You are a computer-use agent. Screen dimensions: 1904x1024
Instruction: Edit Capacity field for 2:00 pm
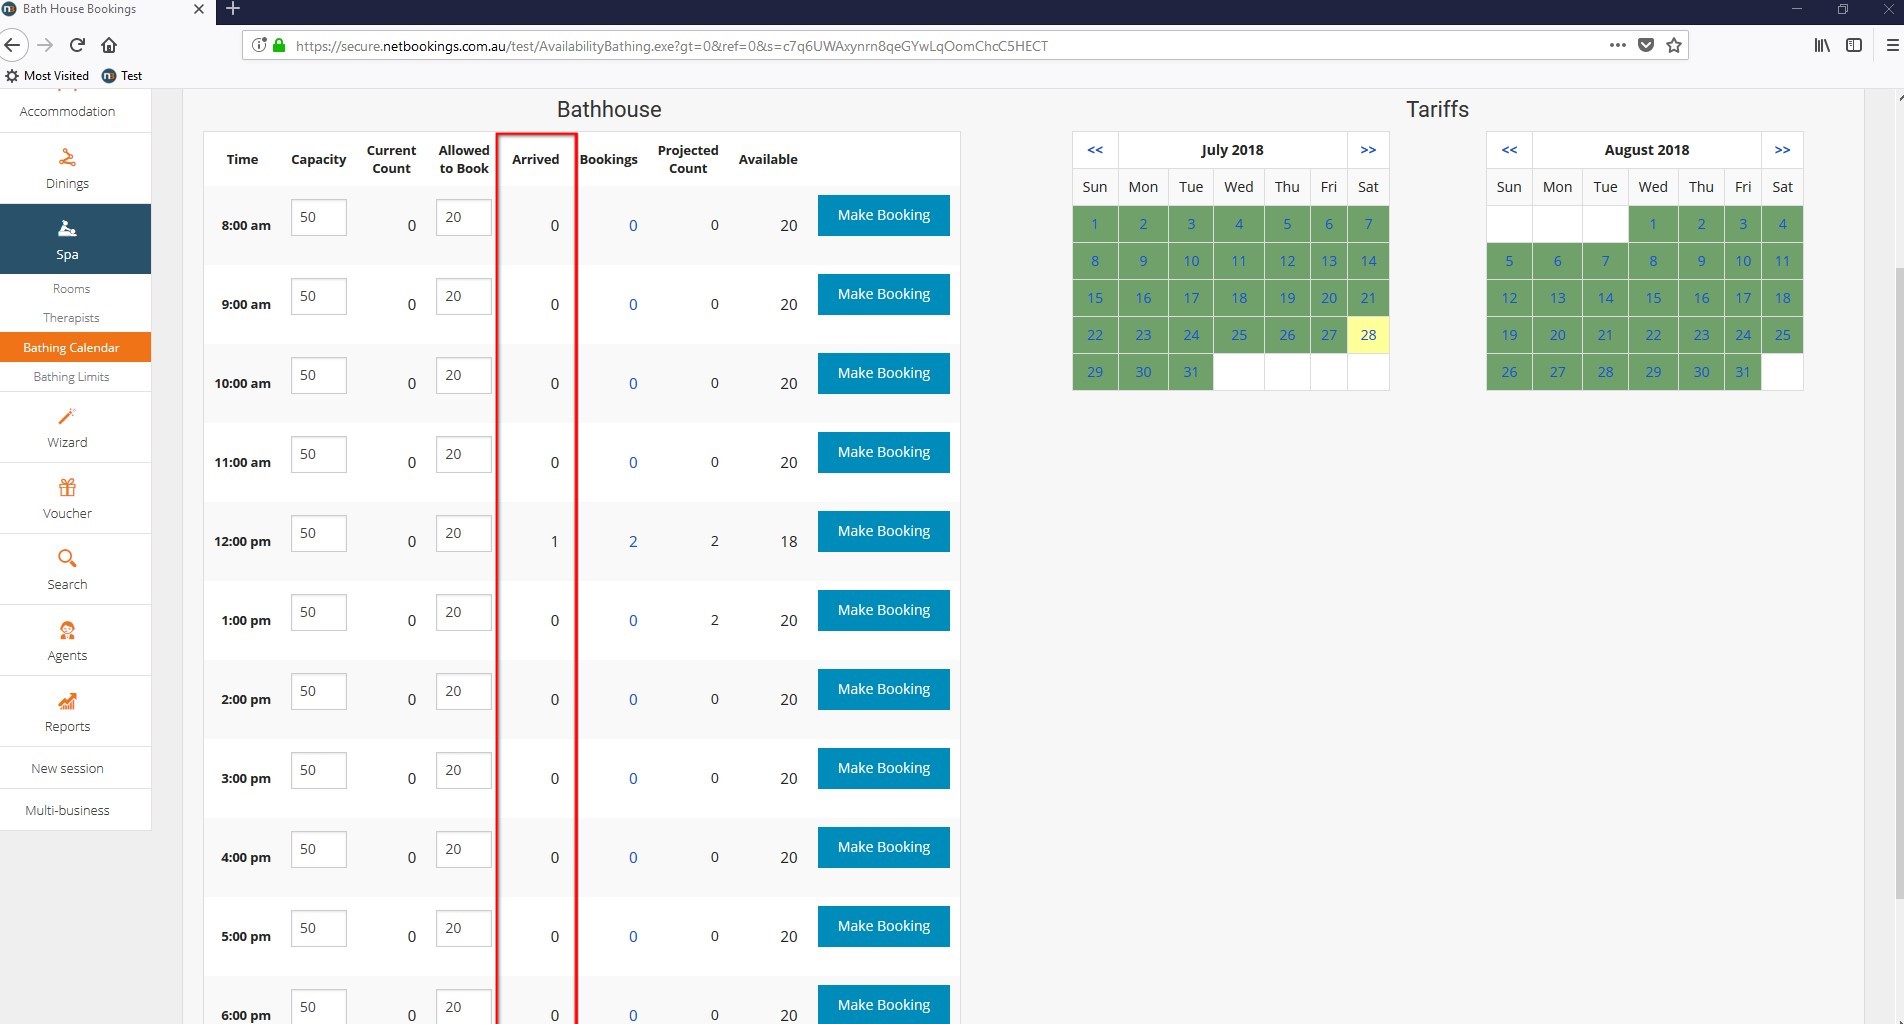[319, 691]
